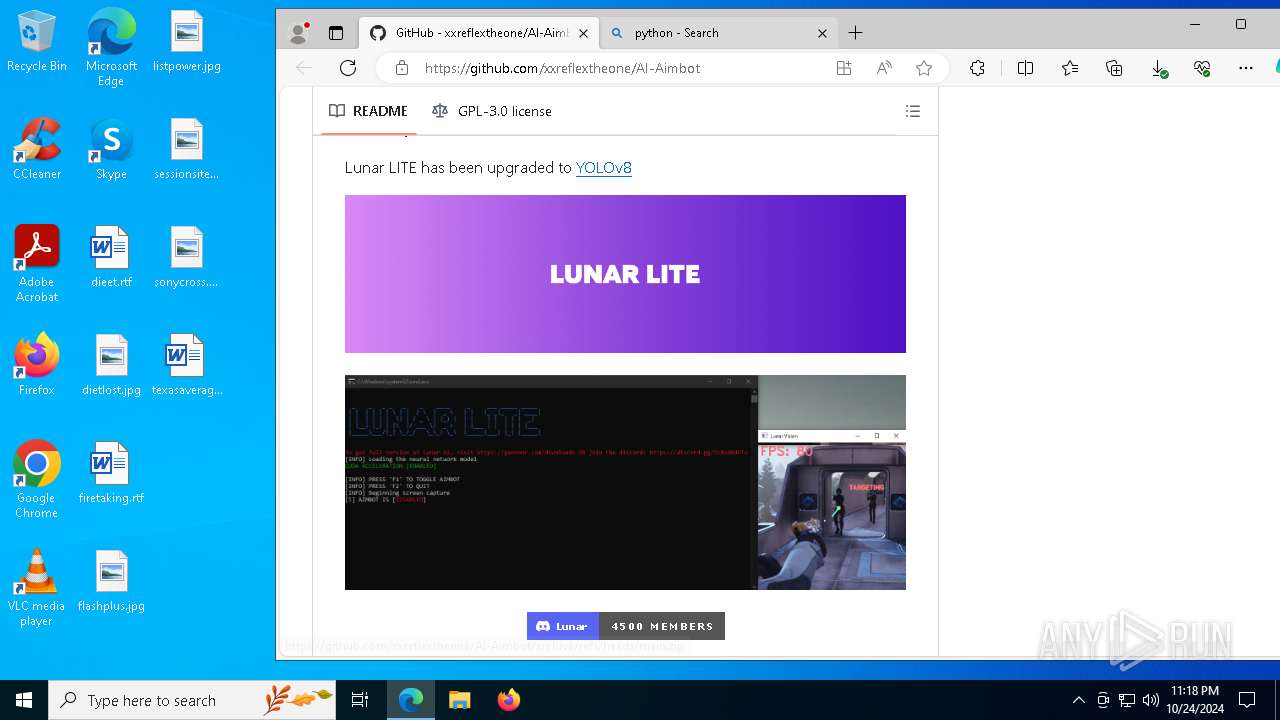Click the Edge profile avatar icon
This screenshot has height=720, width=1280.
coord(298,33)
